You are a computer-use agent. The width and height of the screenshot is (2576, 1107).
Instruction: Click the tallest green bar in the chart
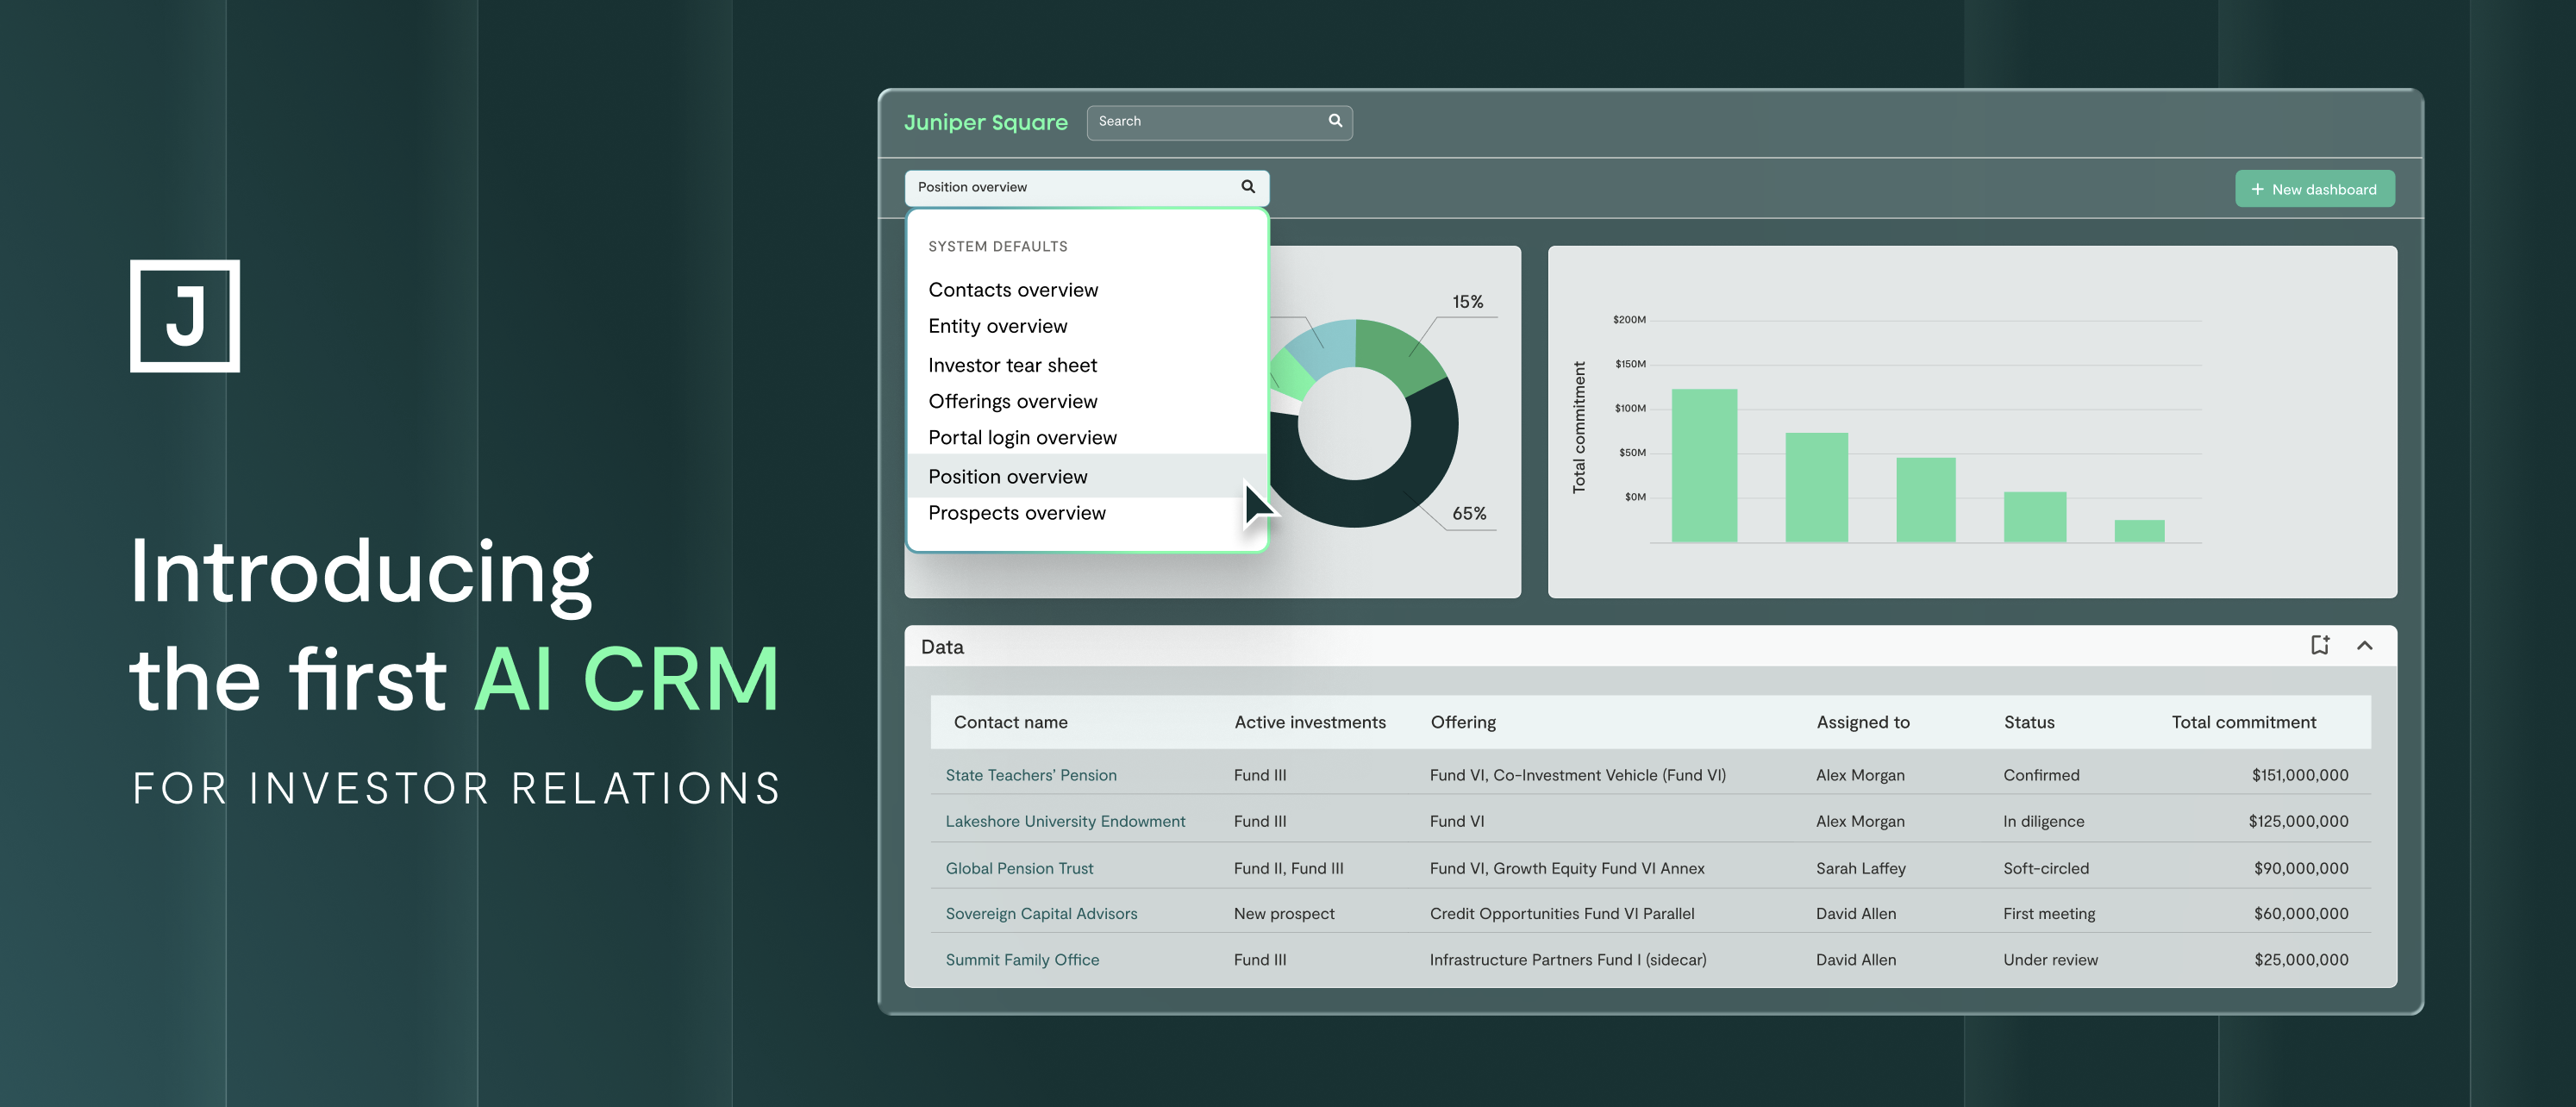click(x=1704, y=465)
